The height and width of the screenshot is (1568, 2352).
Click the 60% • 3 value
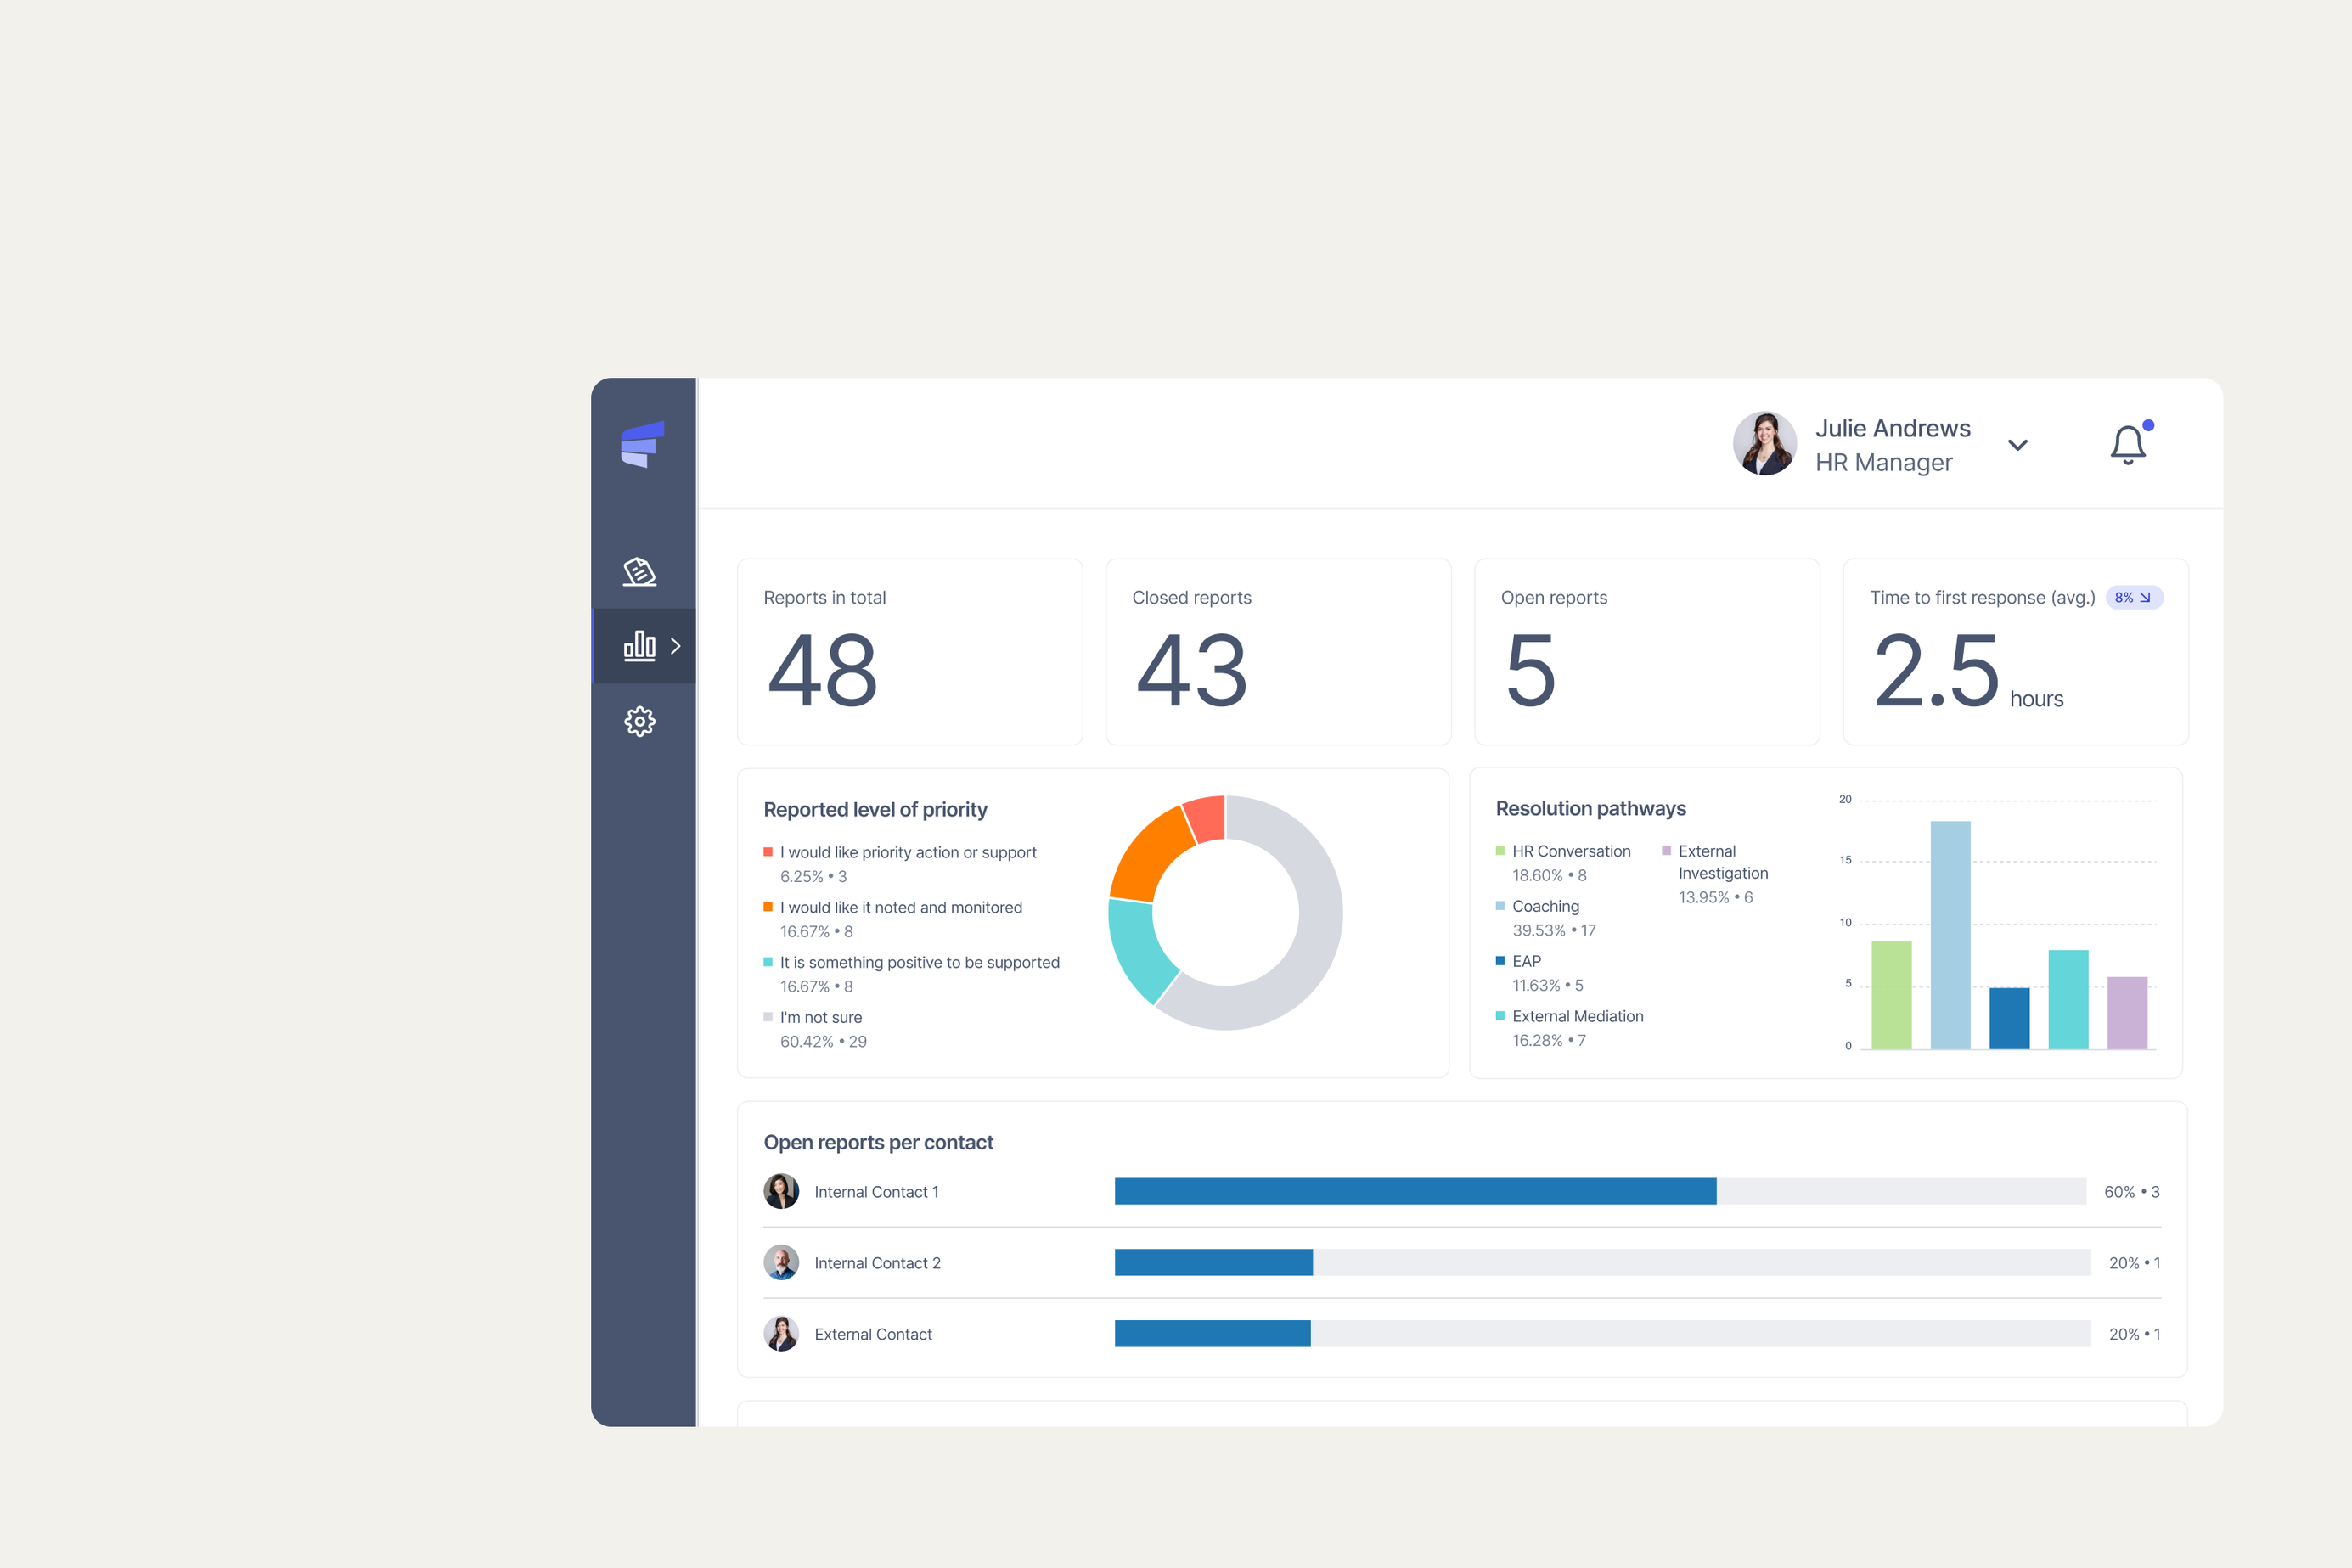pos(2132,1192)
